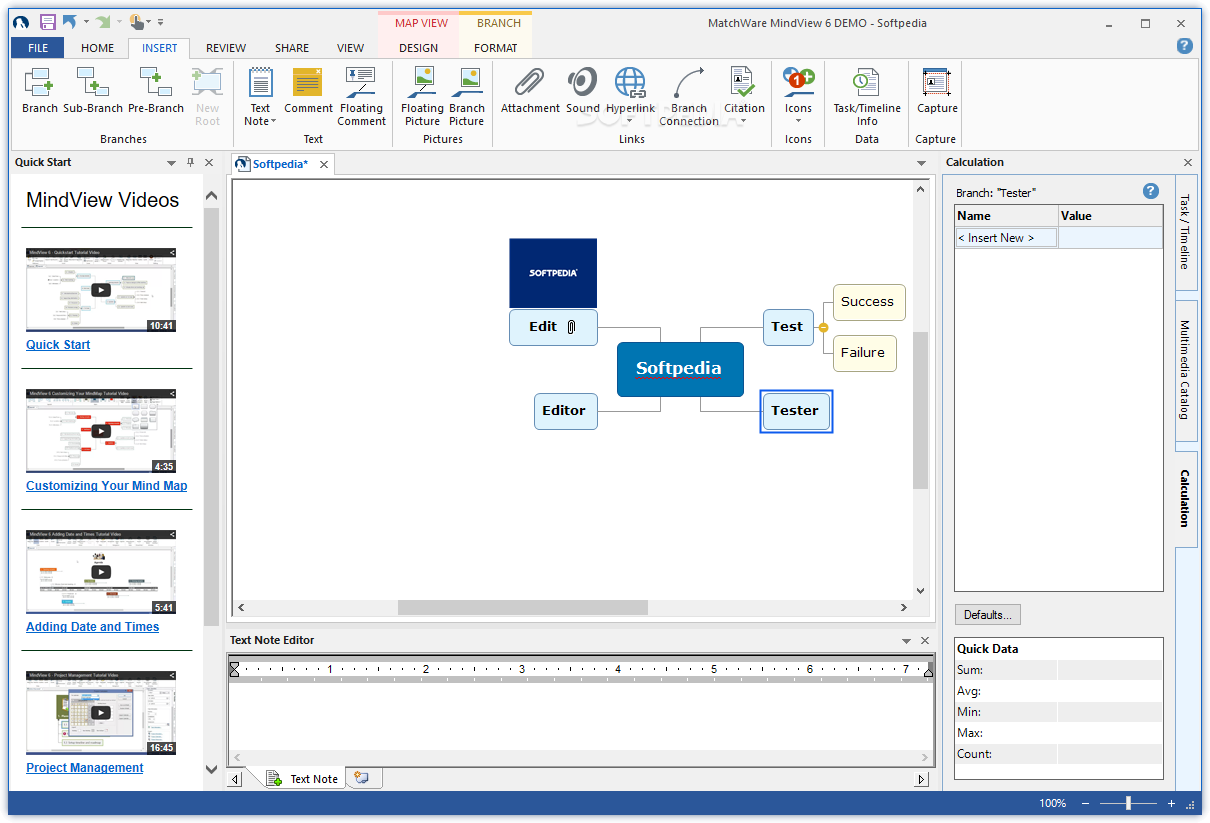
Task: Pin the Quick Start panel
Action: click(190, 162)
